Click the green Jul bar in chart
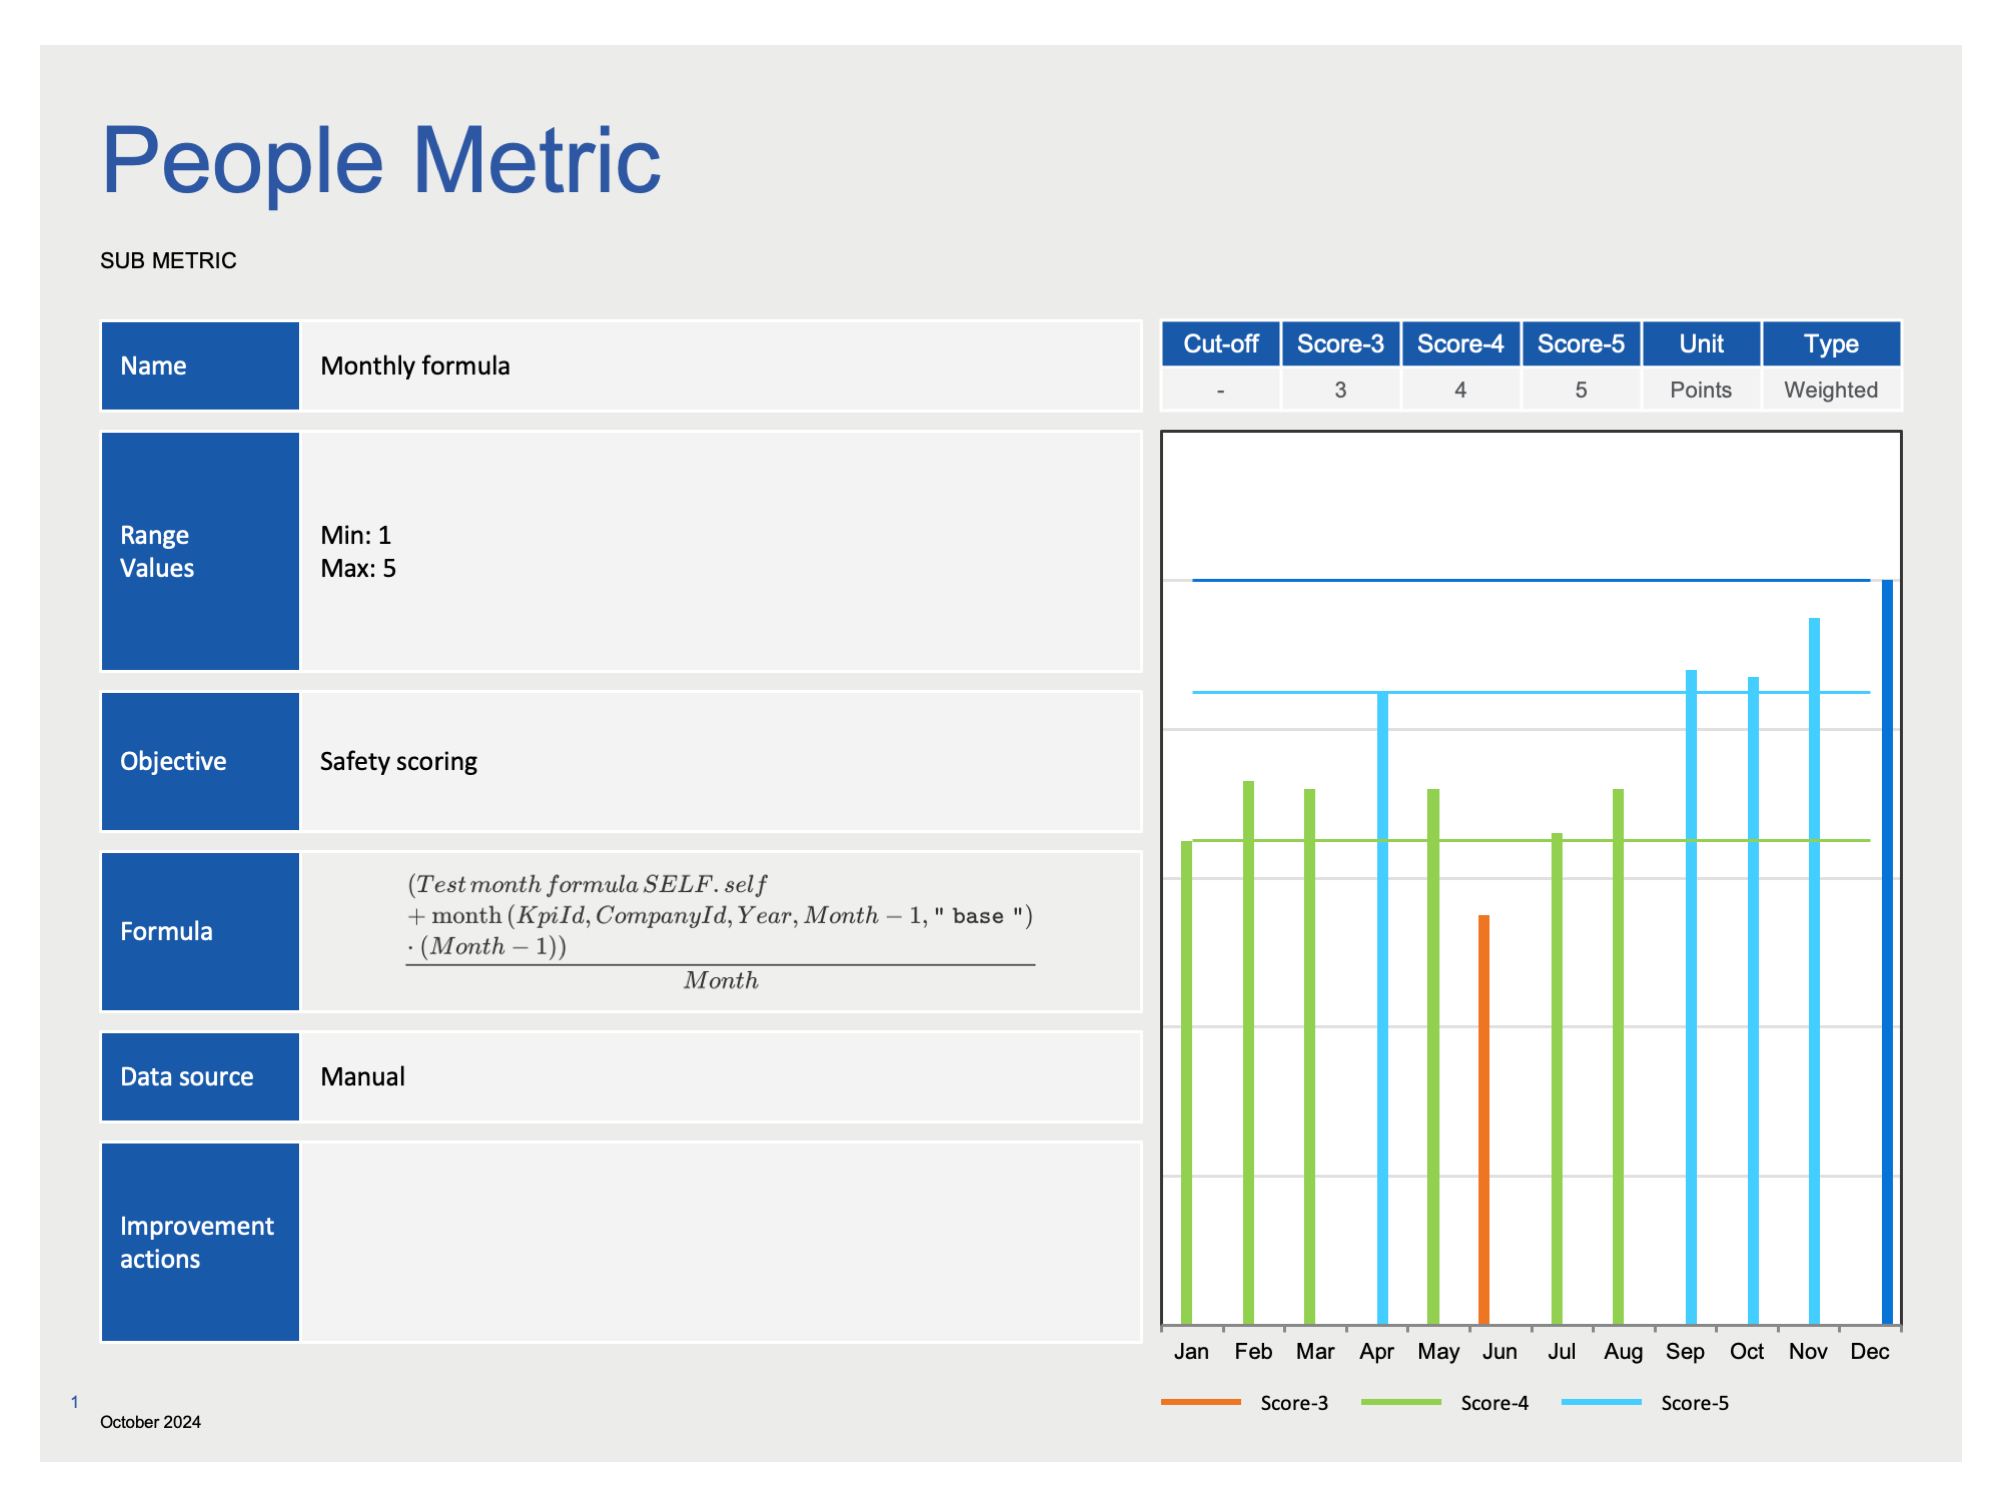The width and height of the screenshot is (2002, 1502). pos(1556,1078)
